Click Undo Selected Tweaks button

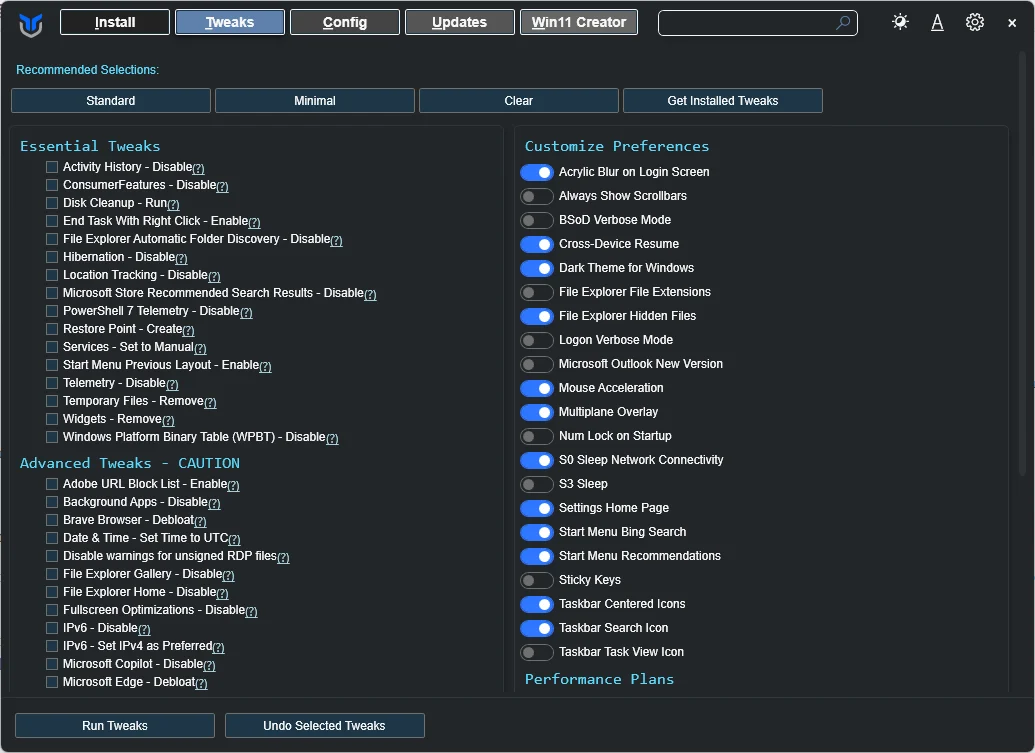324,725
